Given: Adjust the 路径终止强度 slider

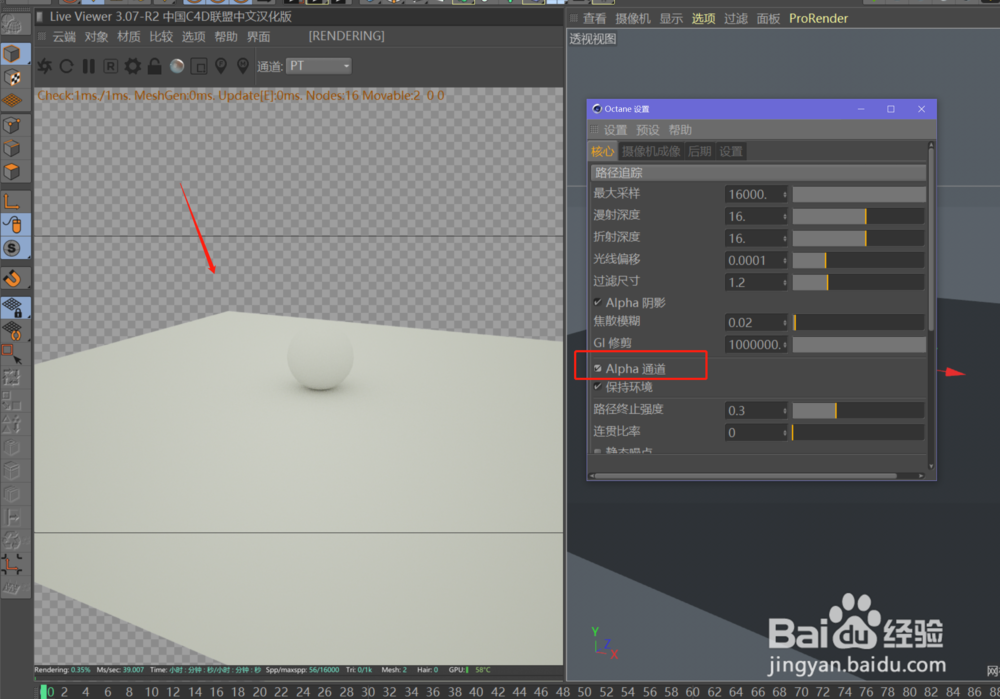Looking at the screenshot, I should point(858,411).
